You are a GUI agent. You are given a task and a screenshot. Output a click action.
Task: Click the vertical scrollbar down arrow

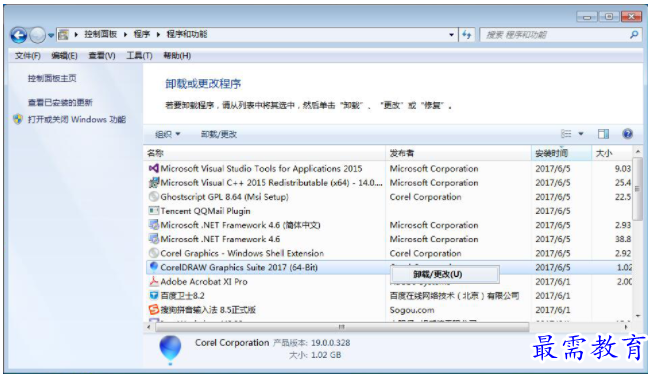637,316
